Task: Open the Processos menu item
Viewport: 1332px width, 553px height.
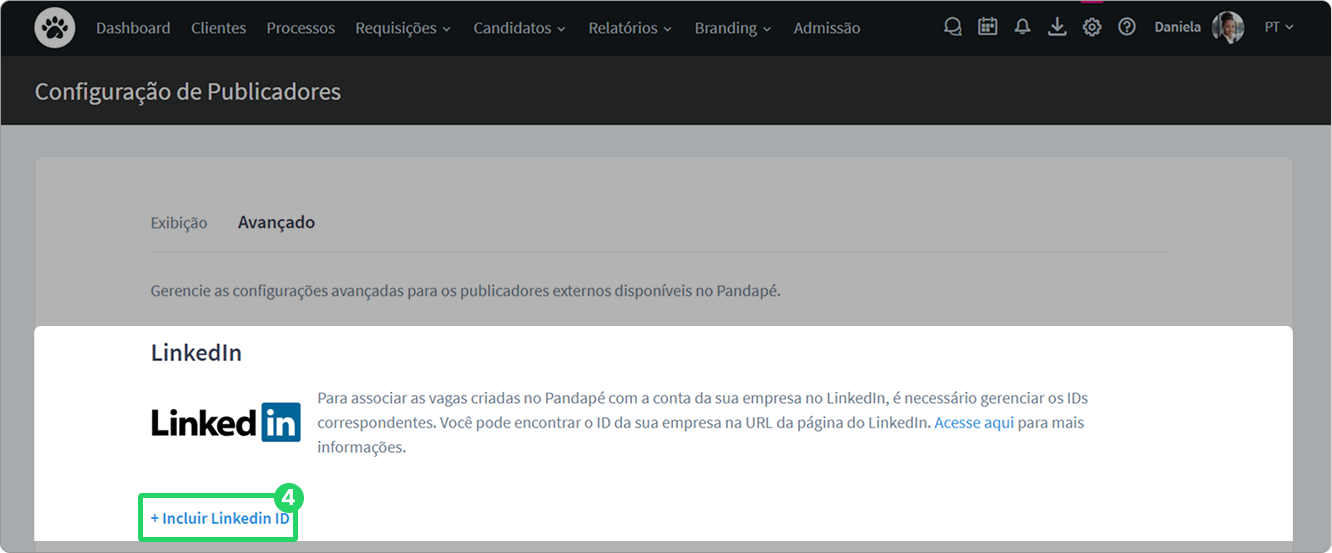Action: (301, 28)
